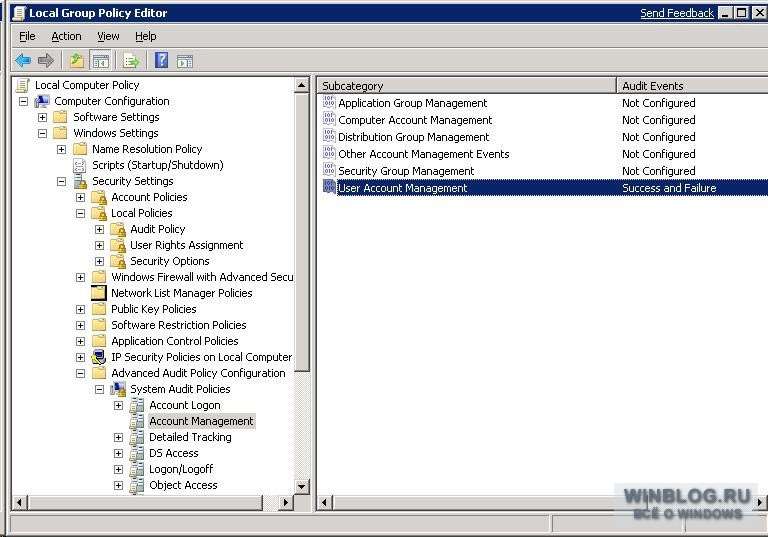Click the User Account Management row icon
The height and width of the screenshot is (537, 768).
click(x=329, y=188)
